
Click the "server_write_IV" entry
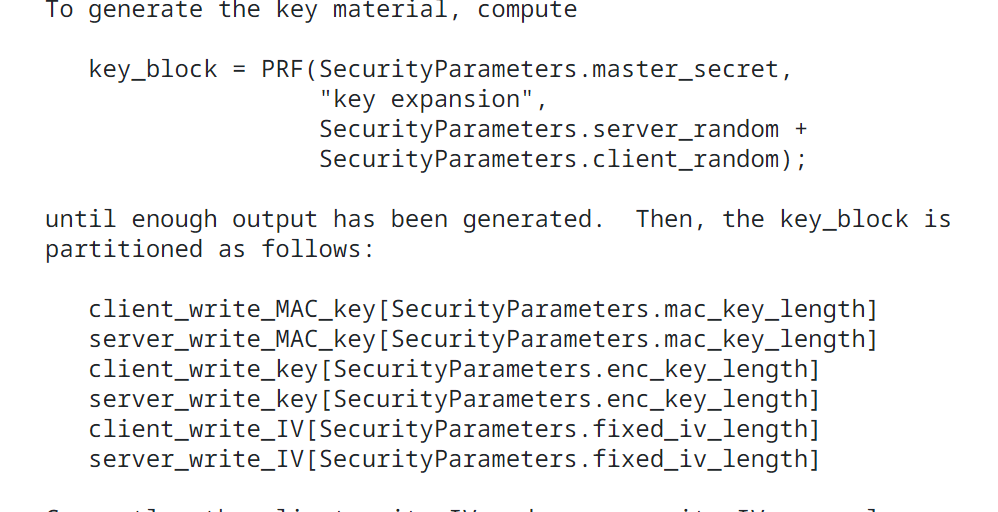coord(196,459)
